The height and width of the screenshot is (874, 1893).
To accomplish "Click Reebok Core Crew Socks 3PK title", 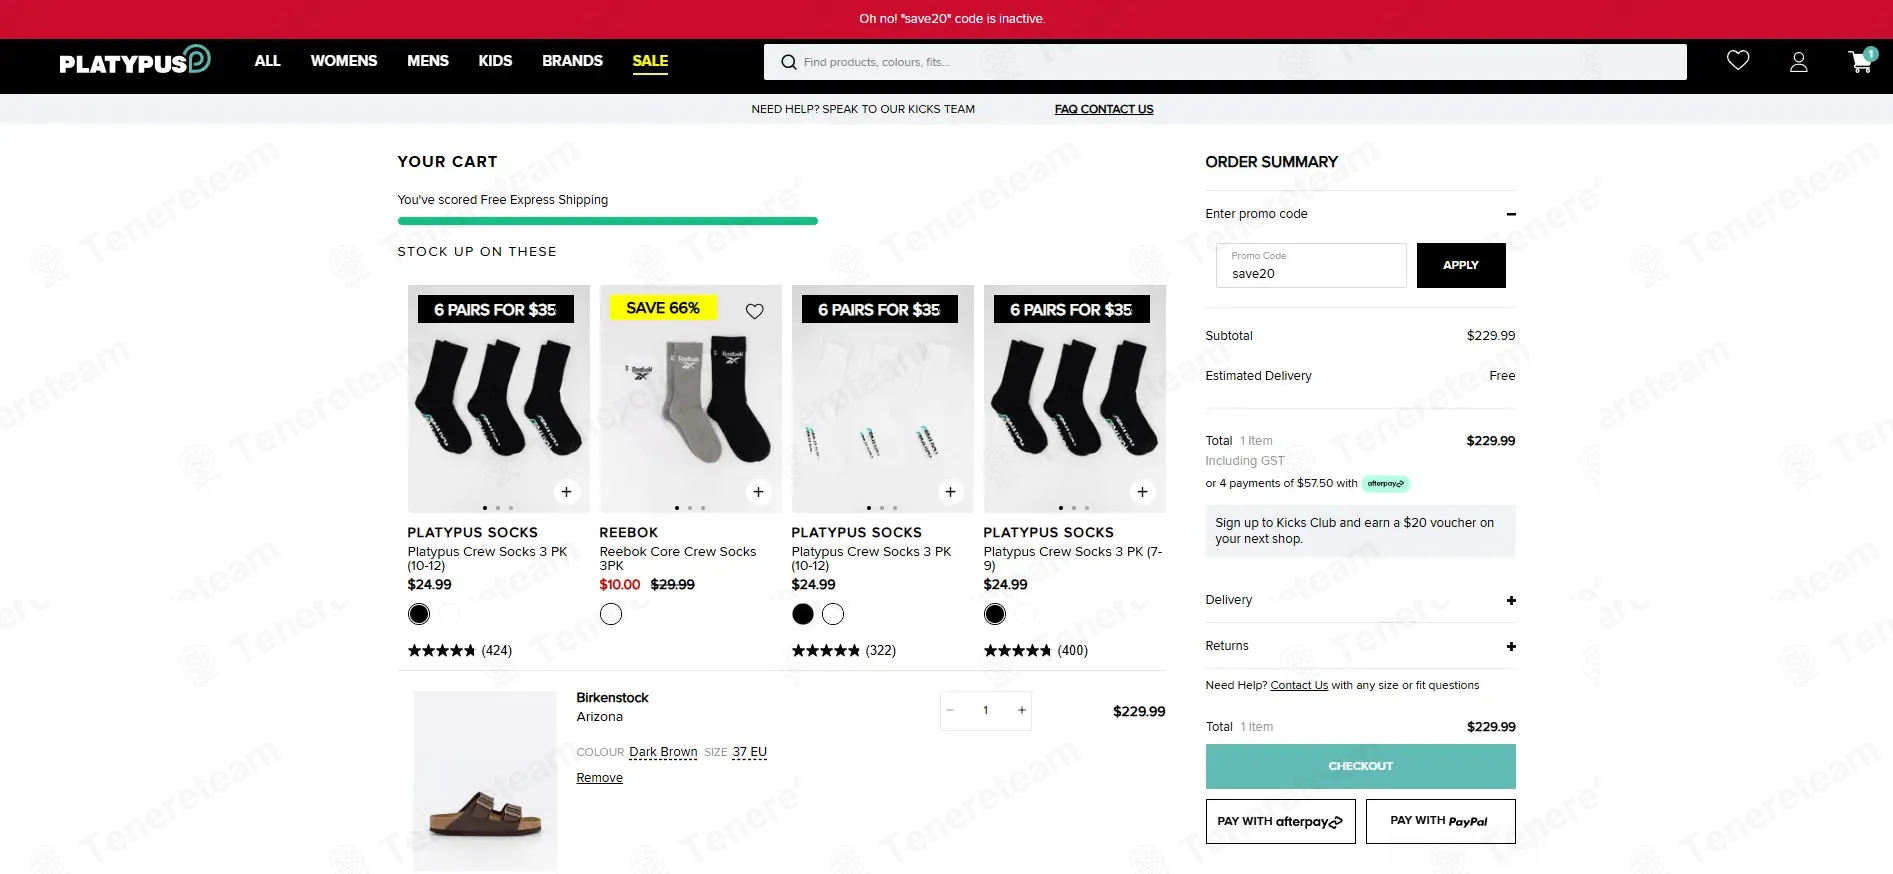I will tap(678, 558).
